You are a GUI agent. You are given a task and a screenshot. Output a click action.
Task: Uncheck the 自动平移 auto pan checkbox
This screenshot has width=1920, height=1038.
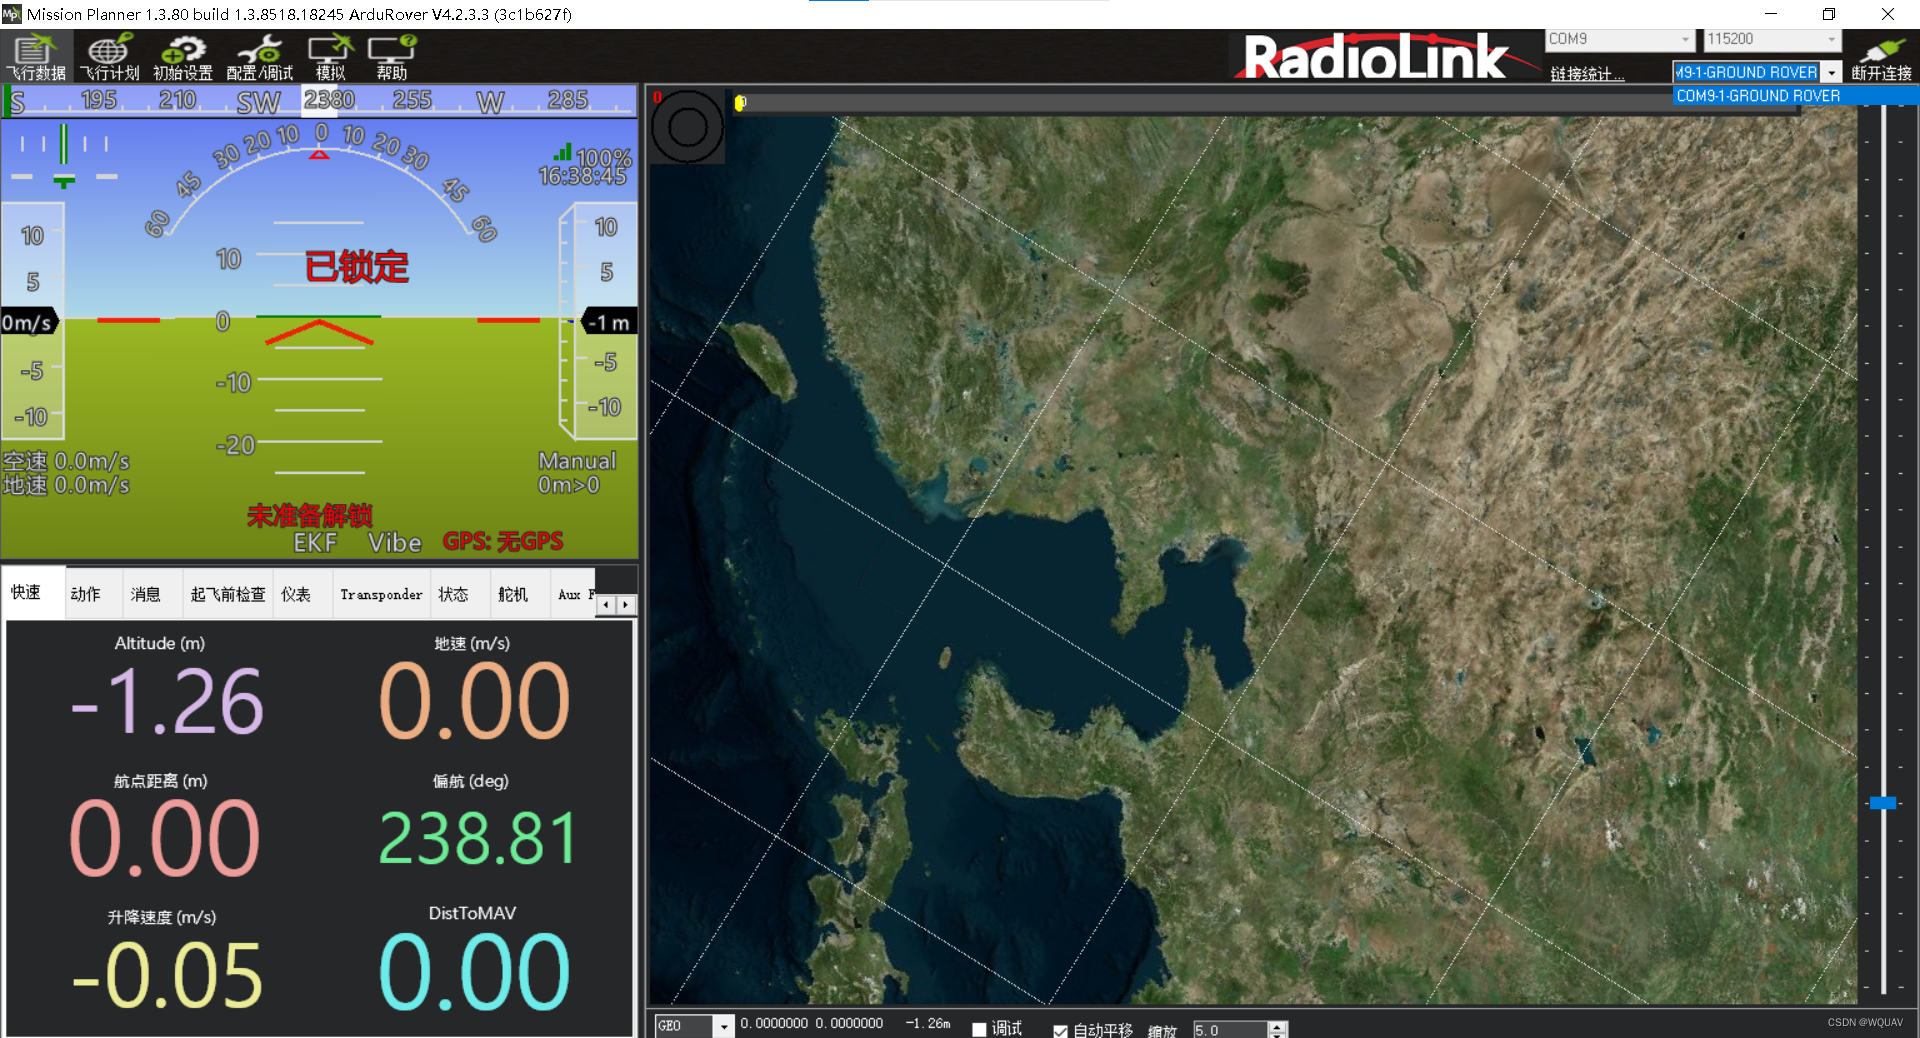point(1060,1031)
